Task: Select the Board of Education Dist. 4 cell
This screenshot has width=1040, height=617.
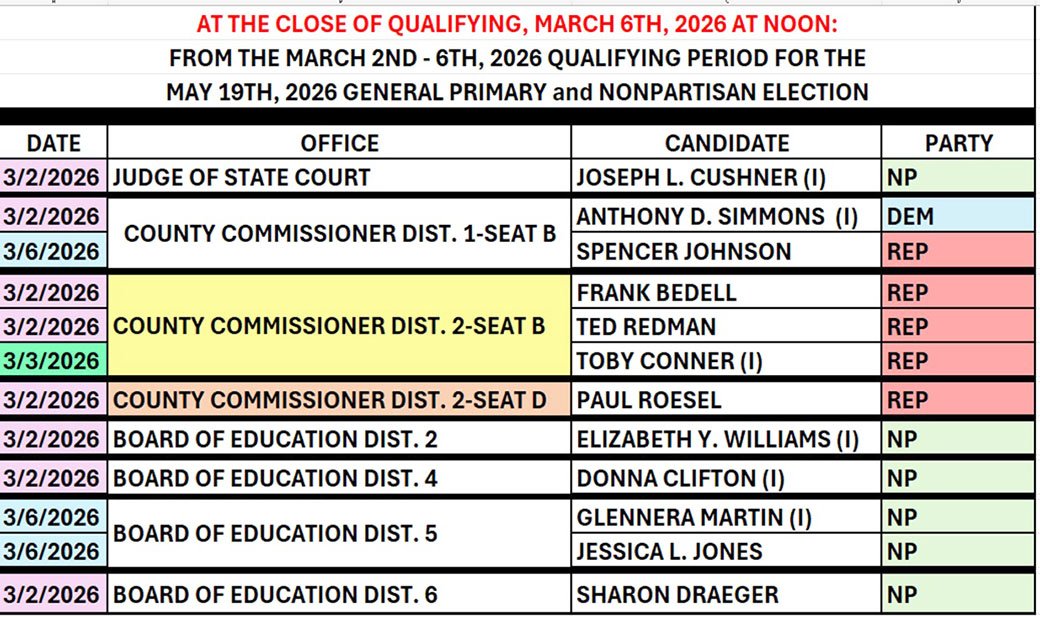Action: point(339,478)
